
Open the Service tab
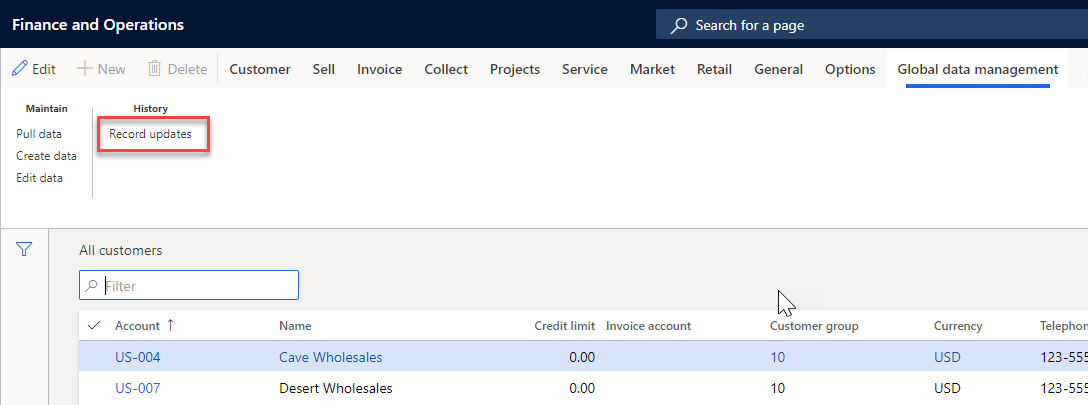[x=585, y=69]
